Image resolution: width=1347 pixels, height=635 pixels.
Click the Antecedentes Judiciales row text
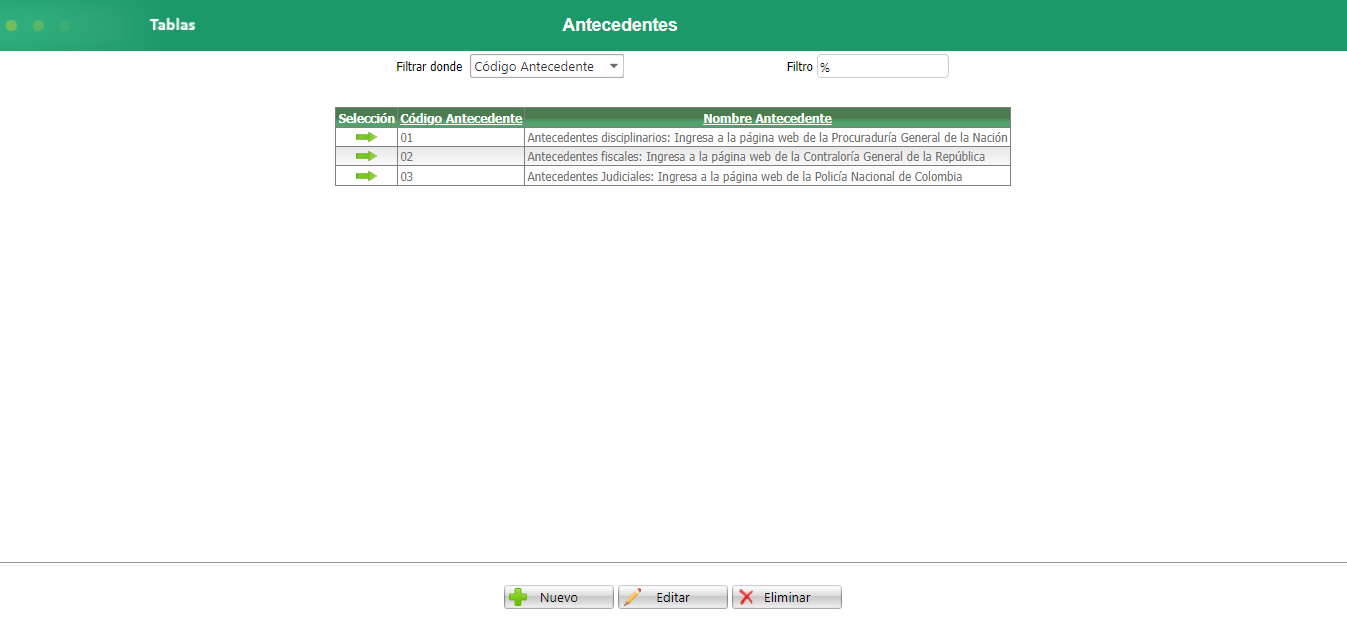point(744,176)
